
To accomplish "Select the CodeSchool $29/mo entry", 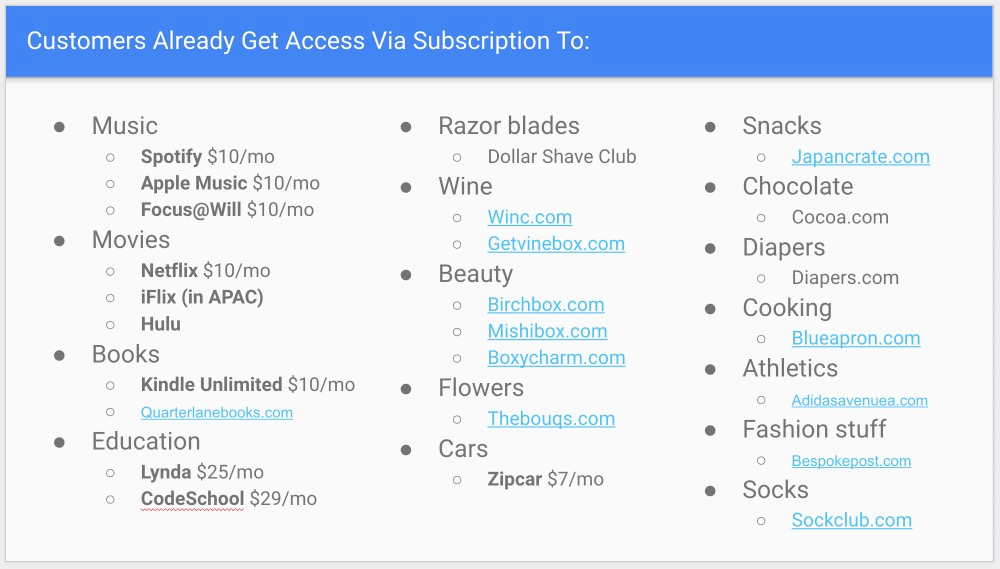I will click(x=228, y=498).
